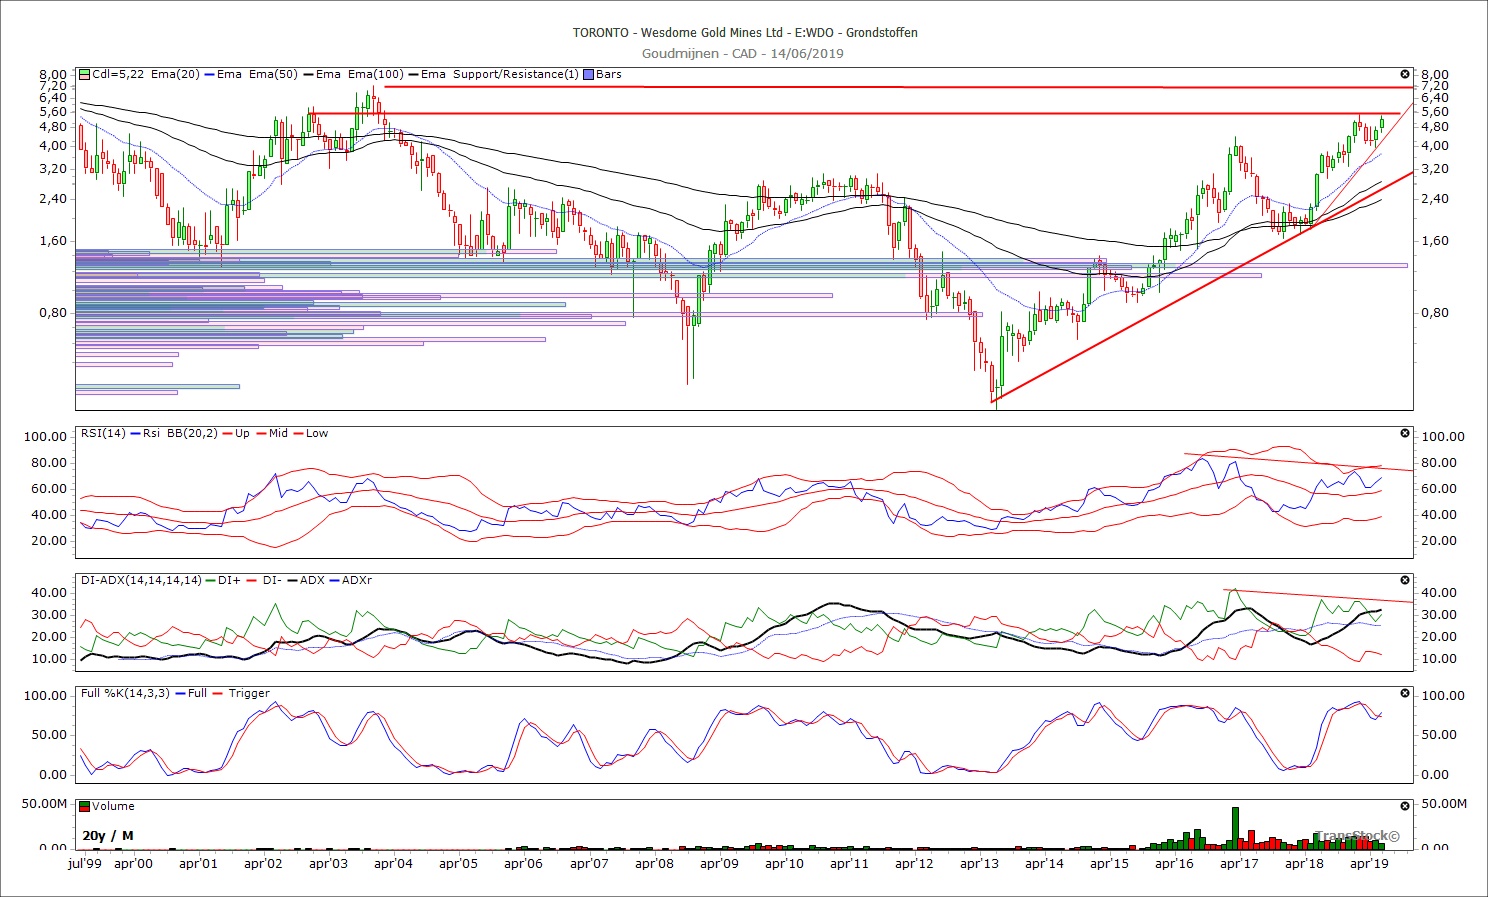The image size is (1488, 897).
Task: Select the Ema(100) legend entry
Action: (x=375, y=74)
